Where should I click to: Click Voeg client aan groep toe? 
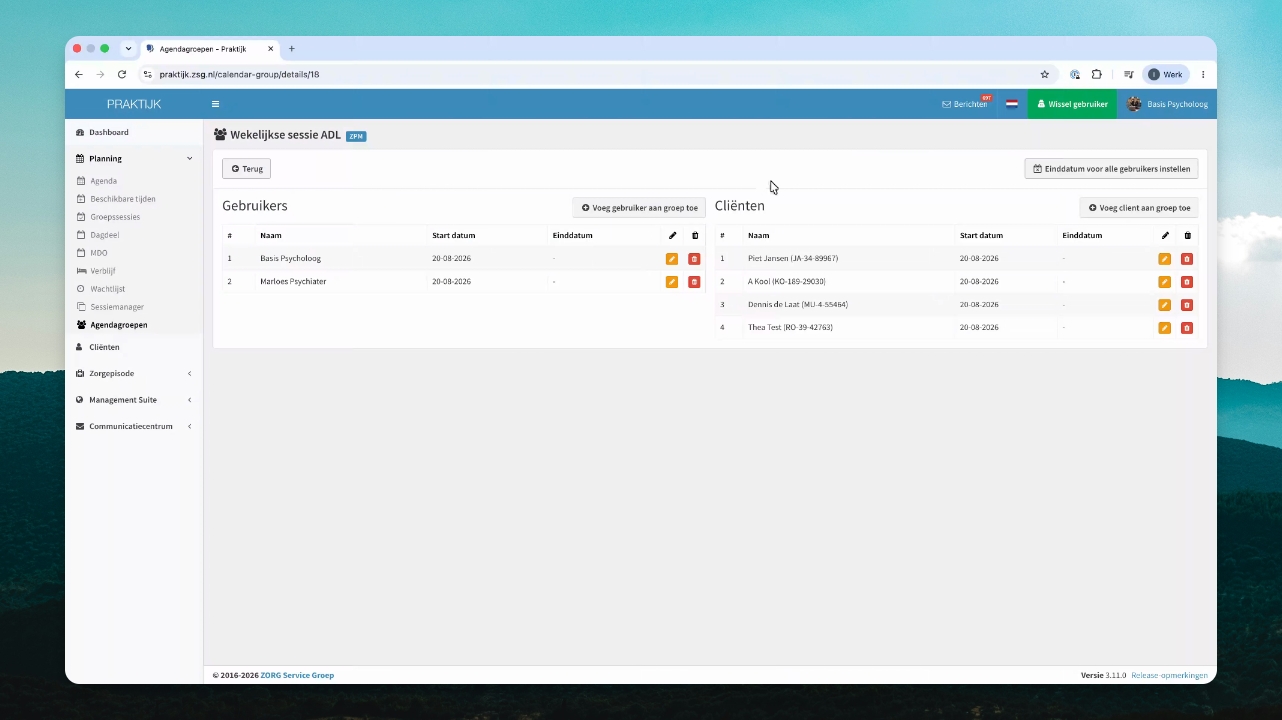click(x=1139, y=208)
